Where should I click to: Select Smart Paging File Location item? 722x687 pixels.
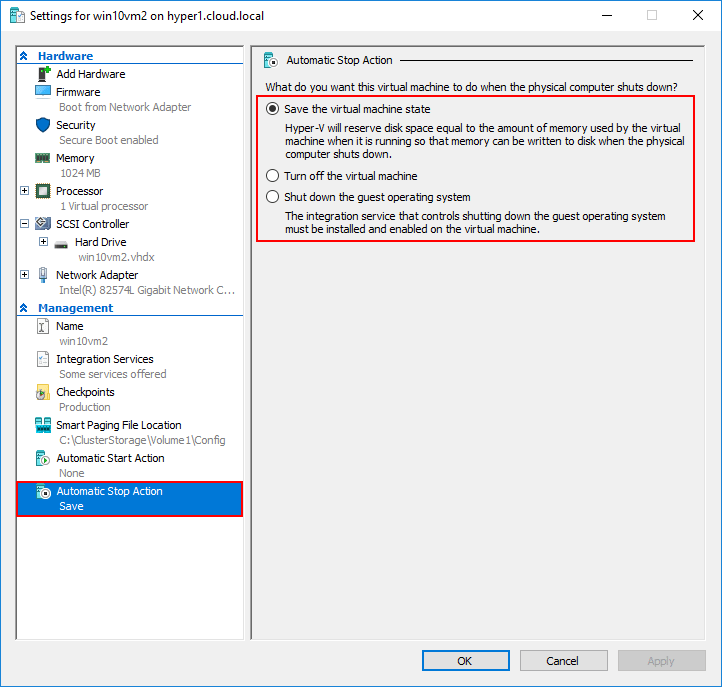point(119,425)
